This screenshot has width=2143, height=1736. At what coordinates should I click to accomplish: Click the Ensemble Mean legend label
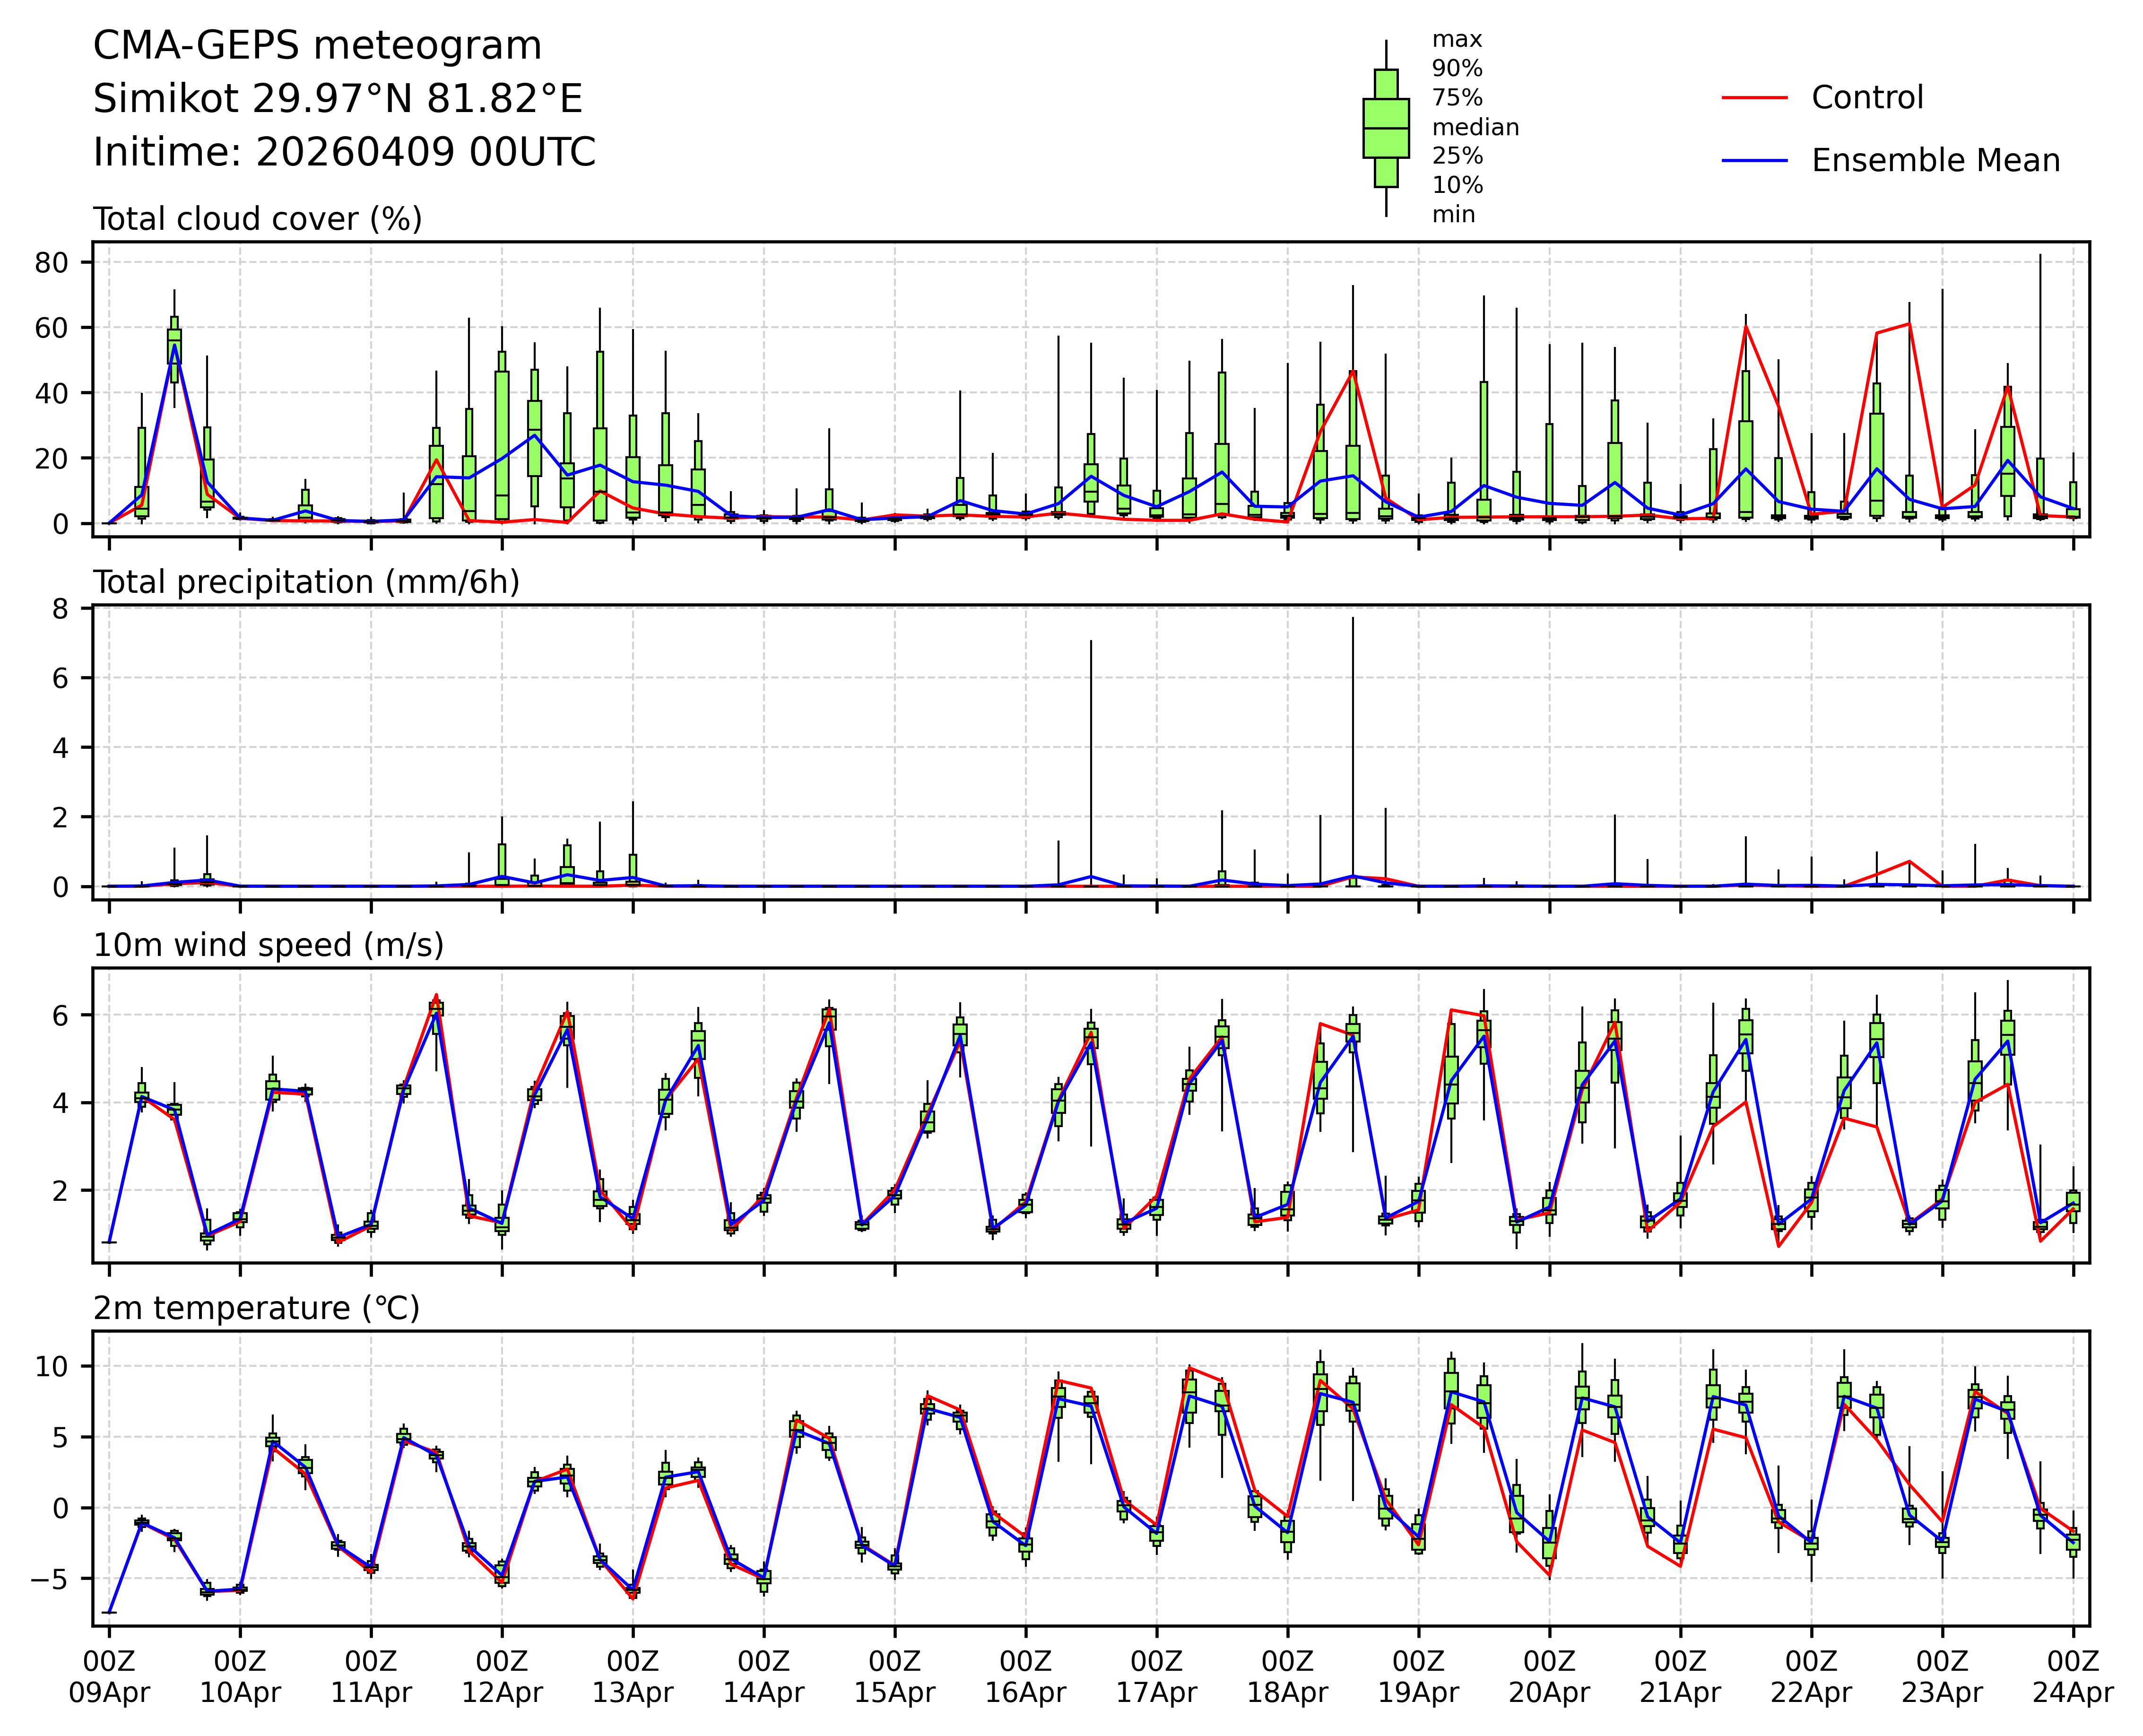point(1935,160)
